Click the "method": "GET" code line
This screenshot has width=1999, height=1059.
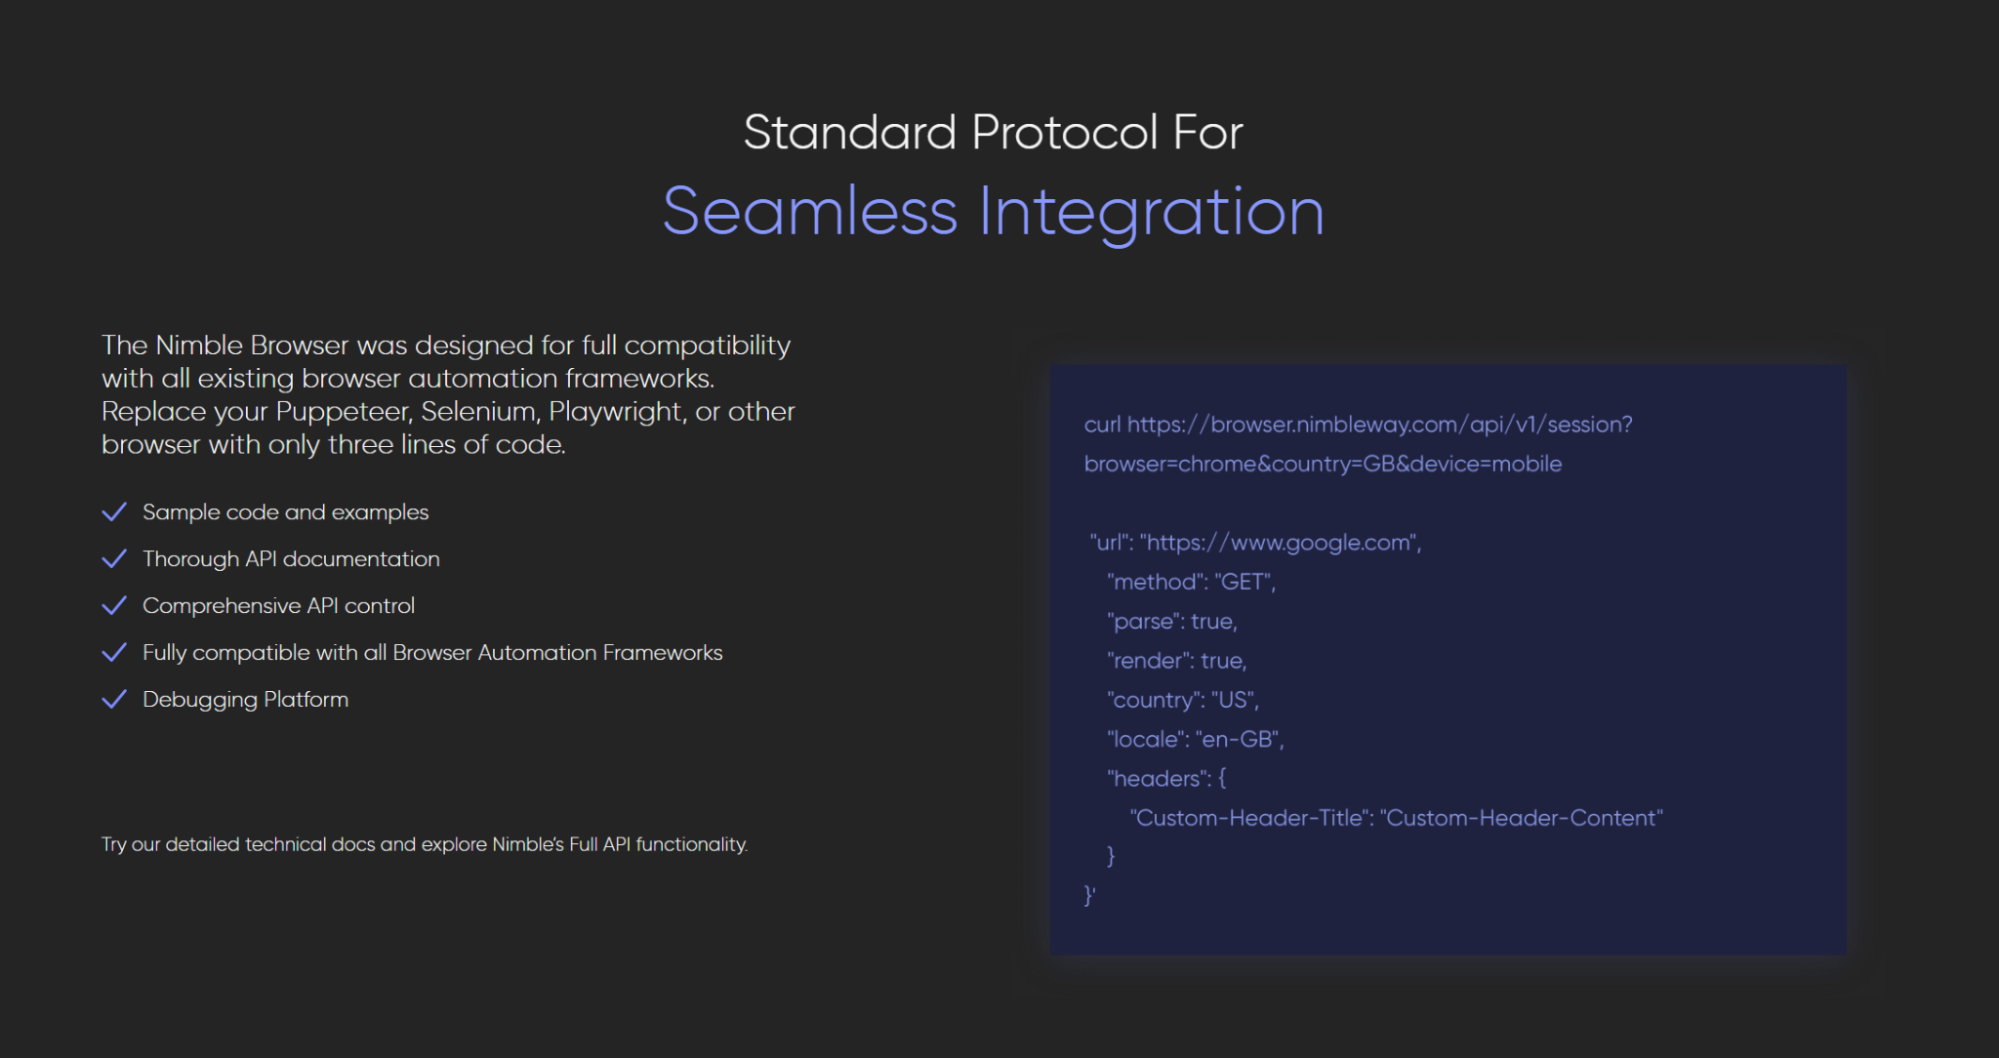1191,582
